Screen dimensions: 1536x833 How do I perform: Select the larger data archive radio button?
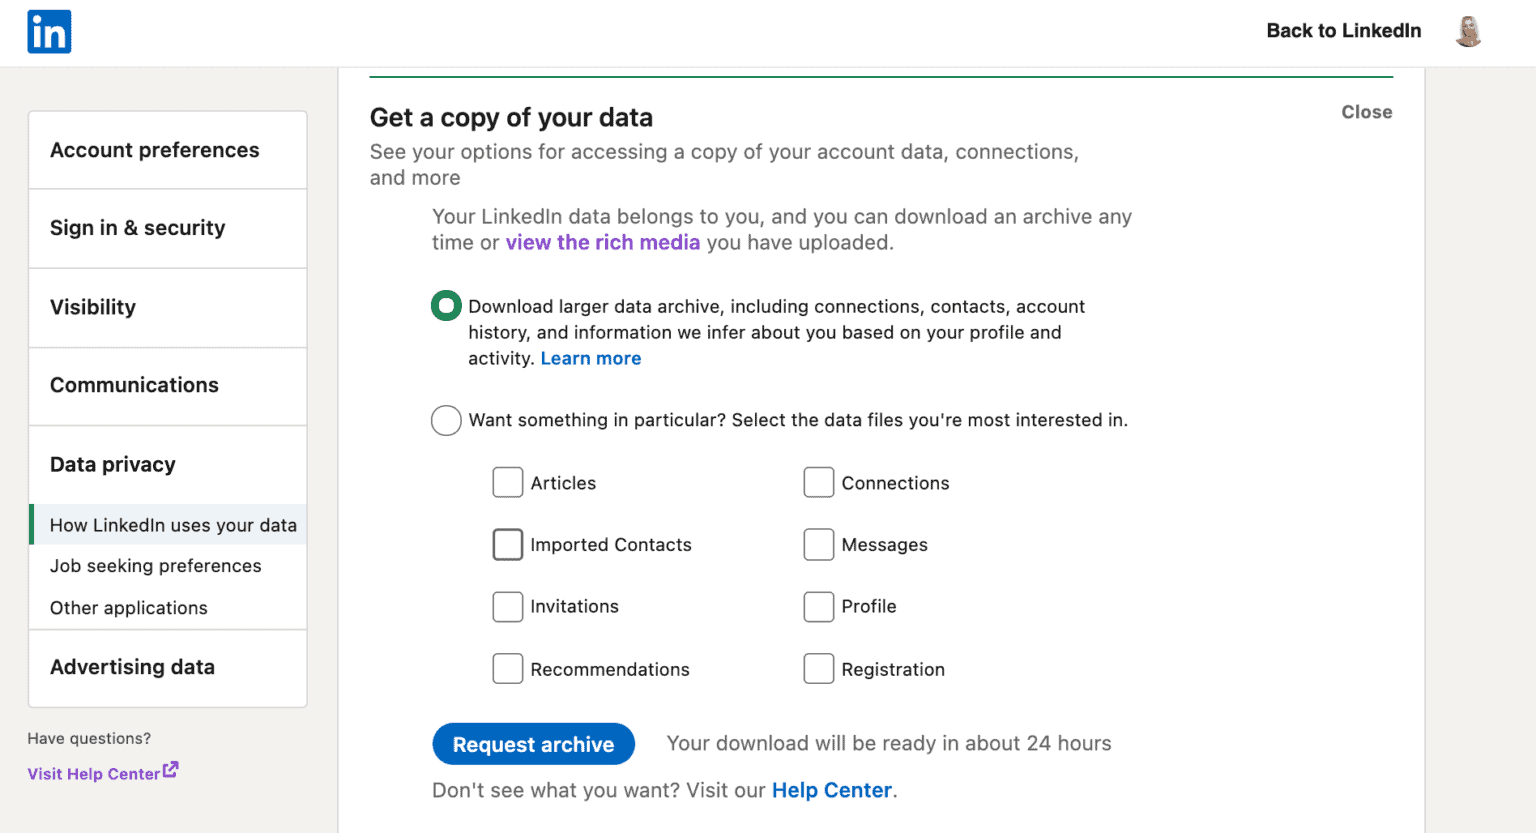446,305
